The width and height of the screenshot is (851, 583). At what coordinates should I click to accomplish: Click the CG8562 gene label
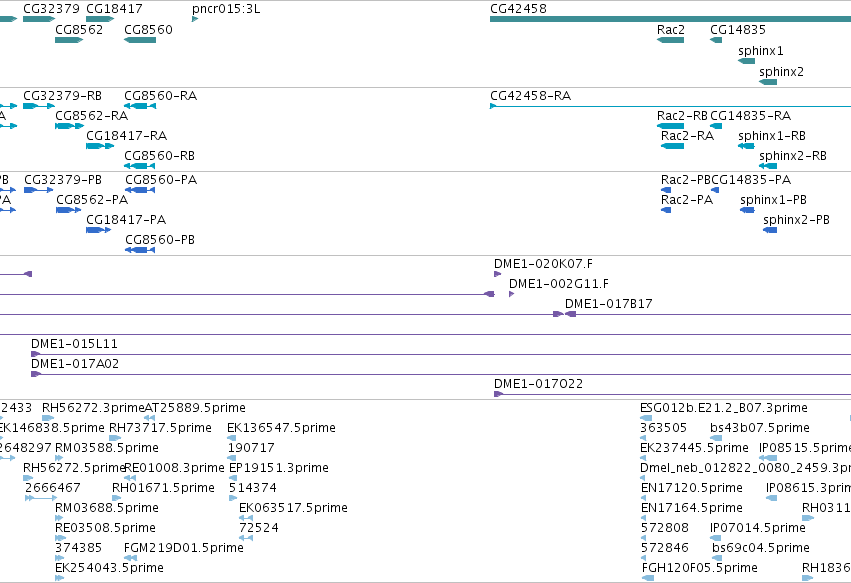tap(79, 30)
